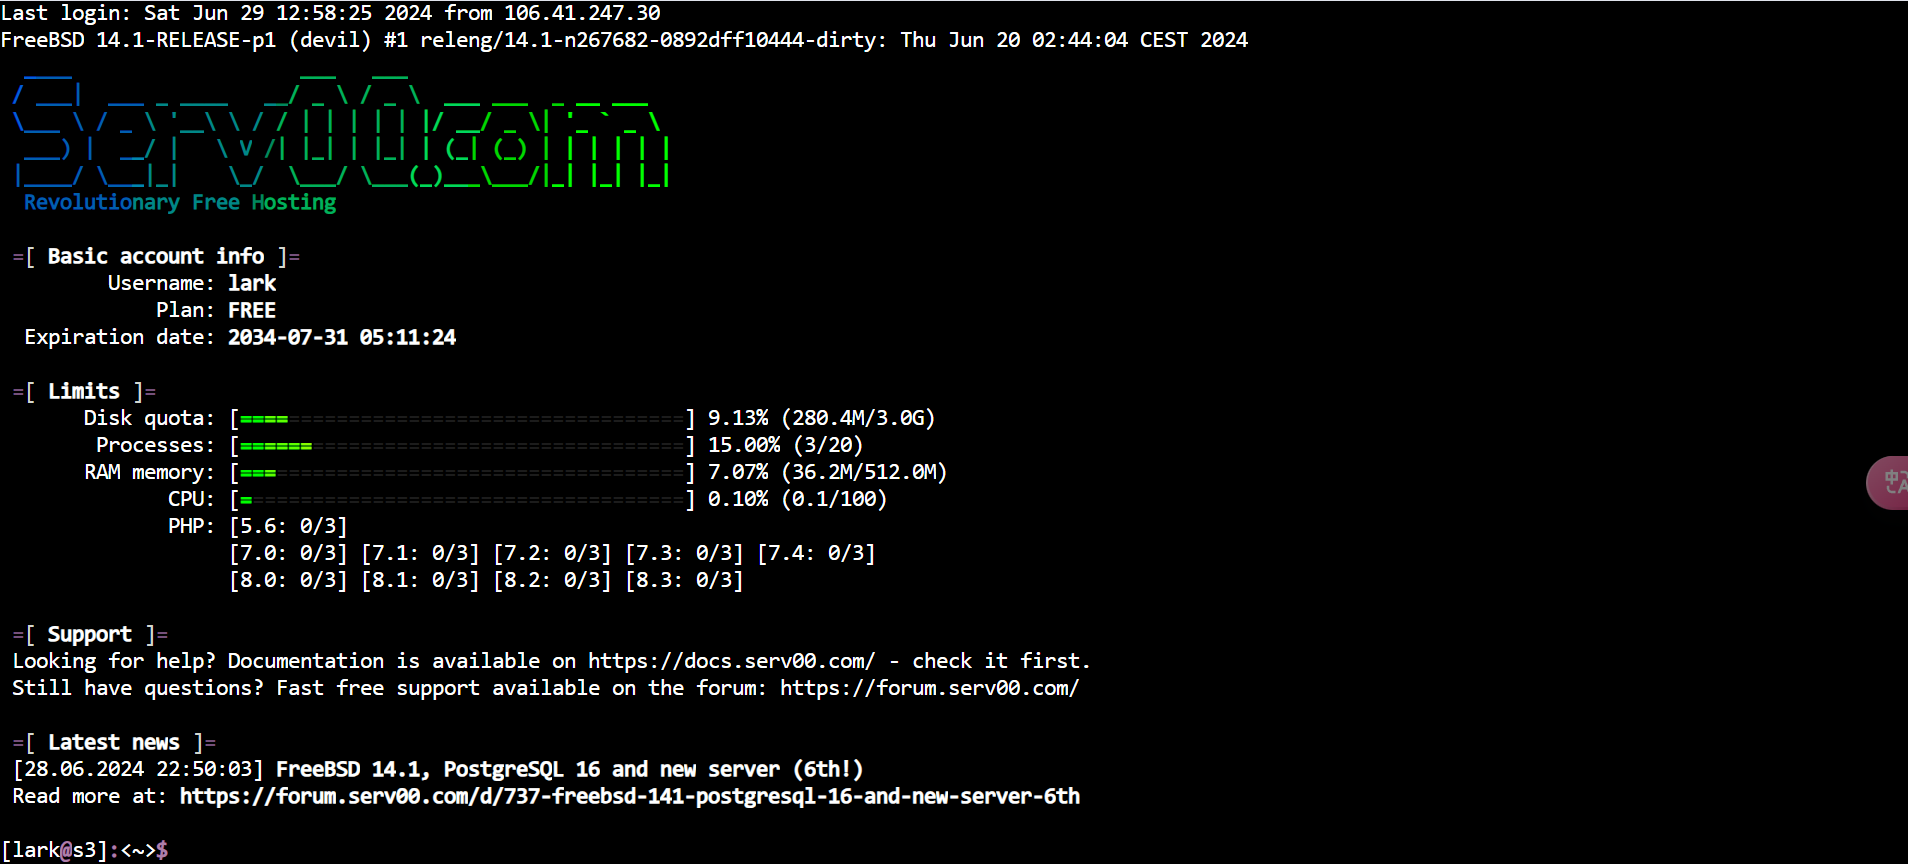Click the PHP 5.6 limit entry
1908x864 pixels.
click(x=288, y=526)
